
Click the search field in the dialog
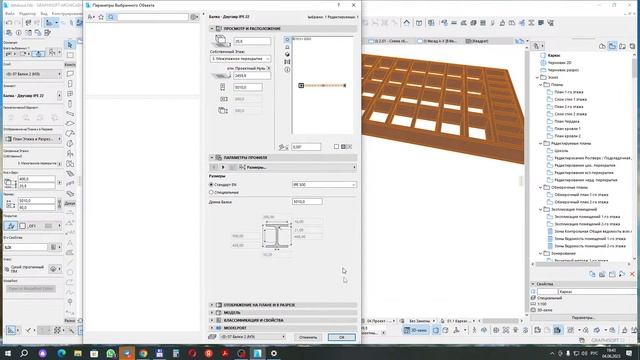(x=153, y=17)
